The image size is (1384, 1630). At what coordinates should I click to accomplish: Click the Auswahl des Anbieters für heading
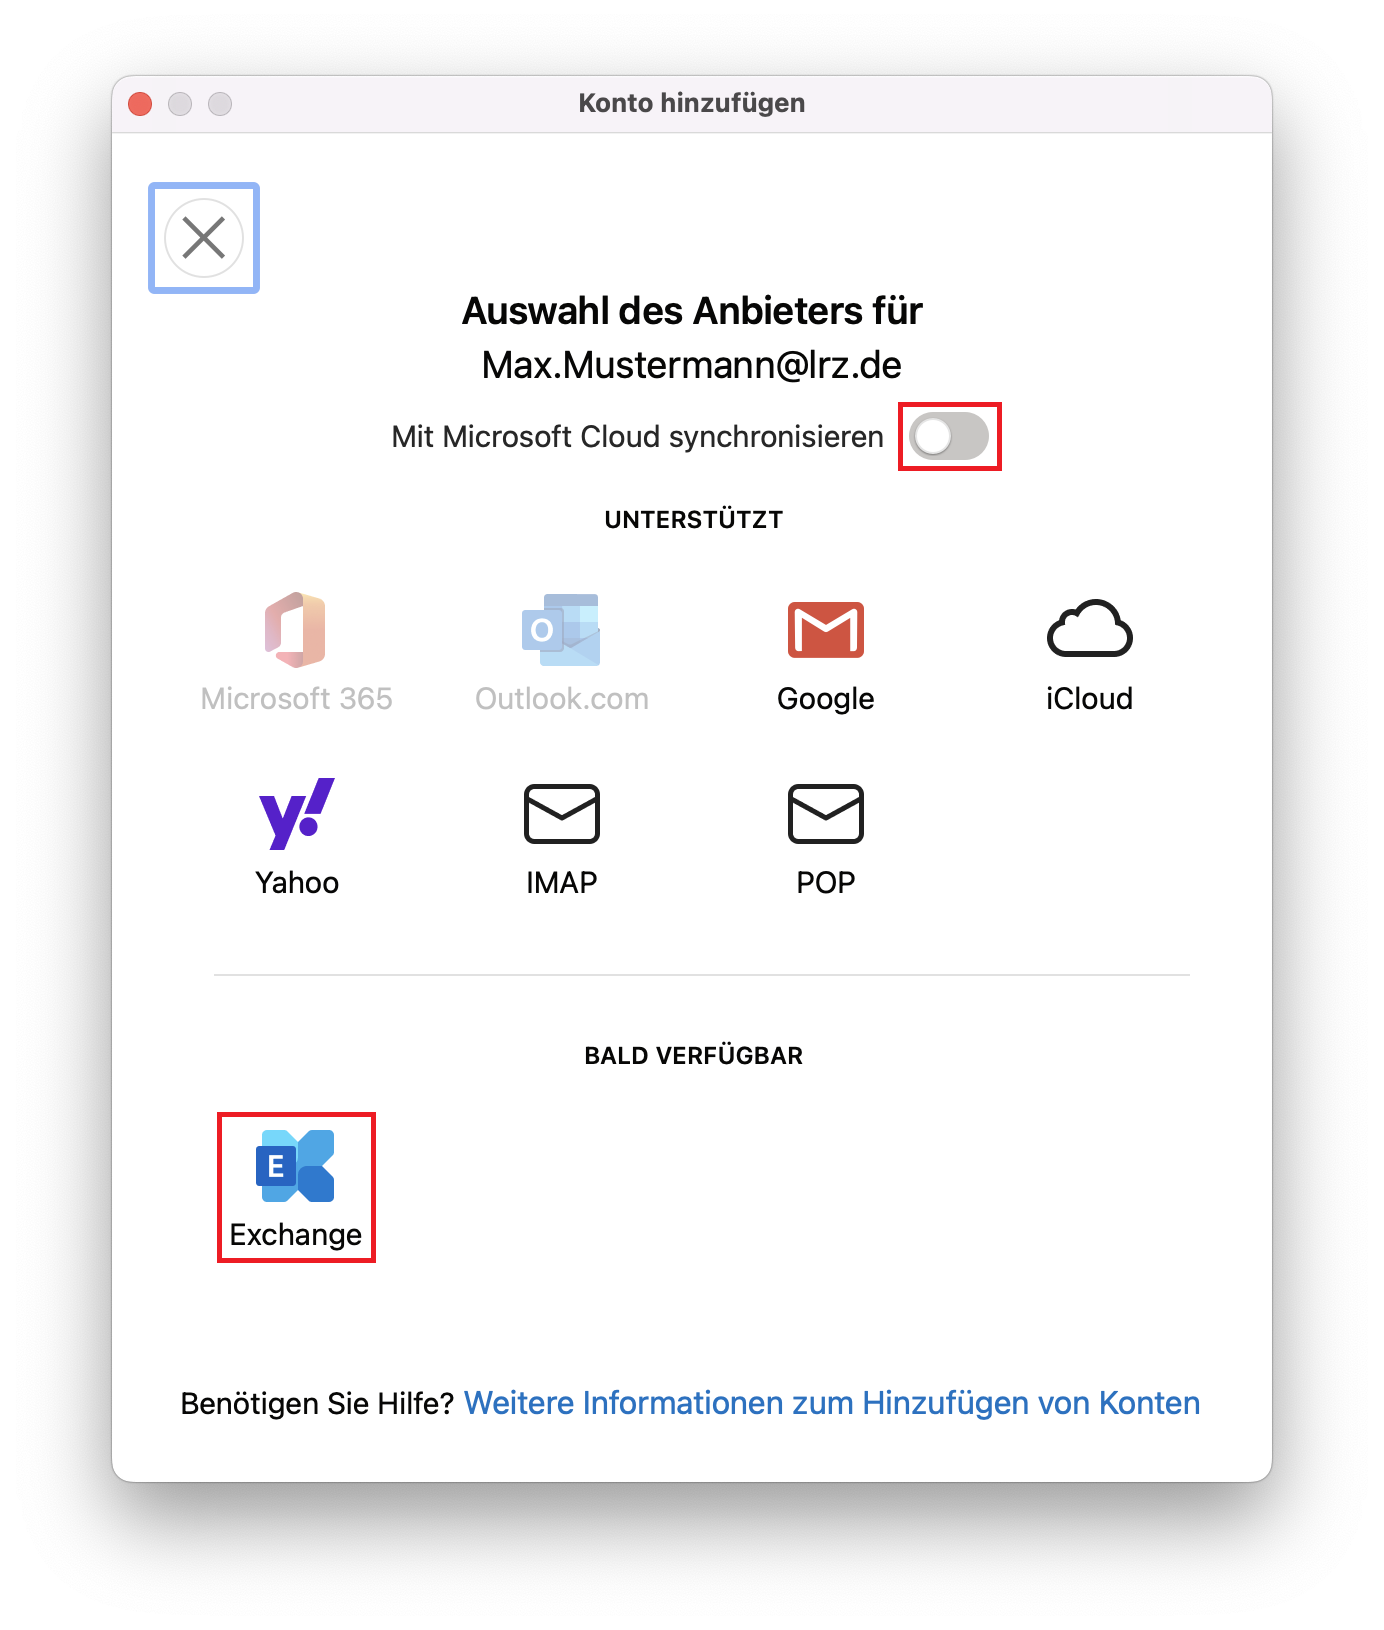point(691,311)
